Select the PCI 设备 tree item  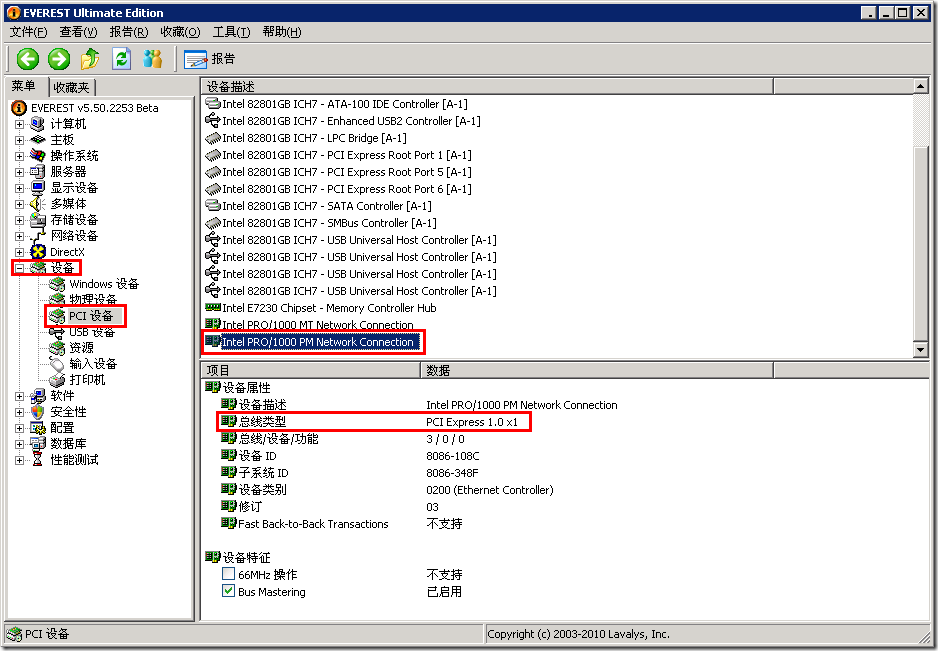(87, 315)
